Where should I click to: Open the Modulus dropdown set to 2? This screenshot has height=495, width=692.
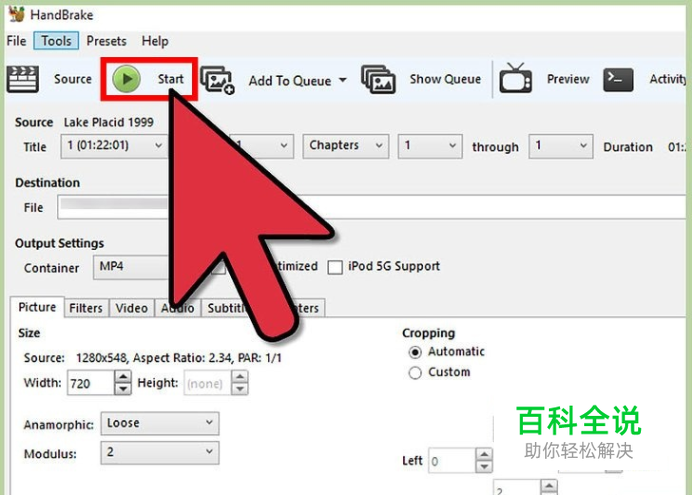[160, 452]
